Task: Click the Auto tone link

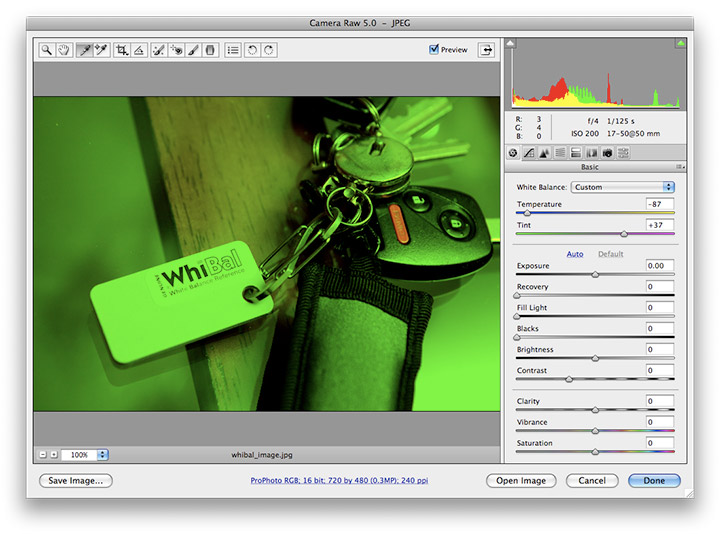Action: click(x=575, y=254)
